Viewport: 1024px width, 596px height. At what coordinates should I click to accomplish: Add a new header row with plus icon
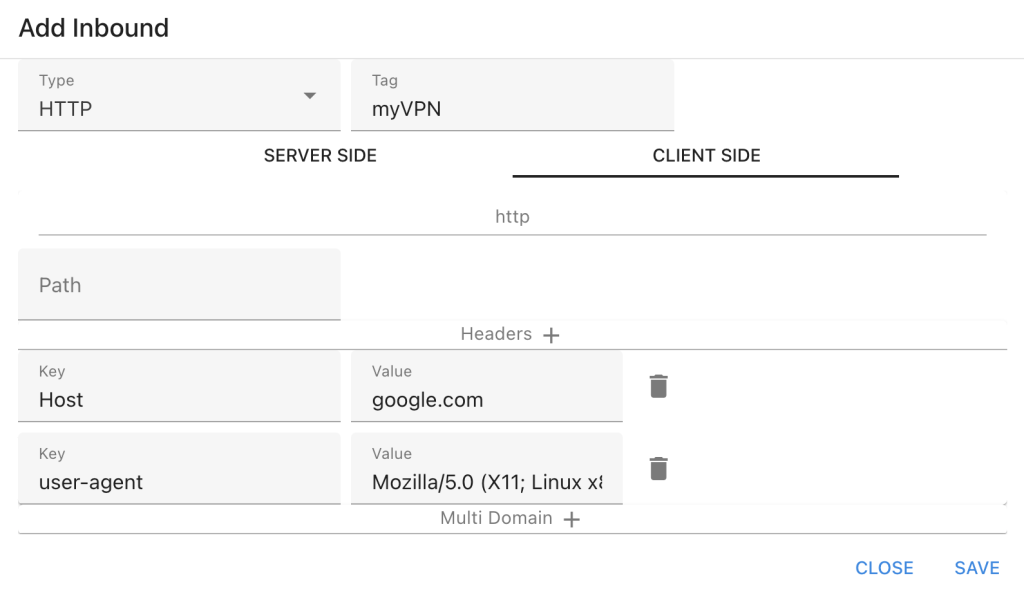[x=551, y=335]
